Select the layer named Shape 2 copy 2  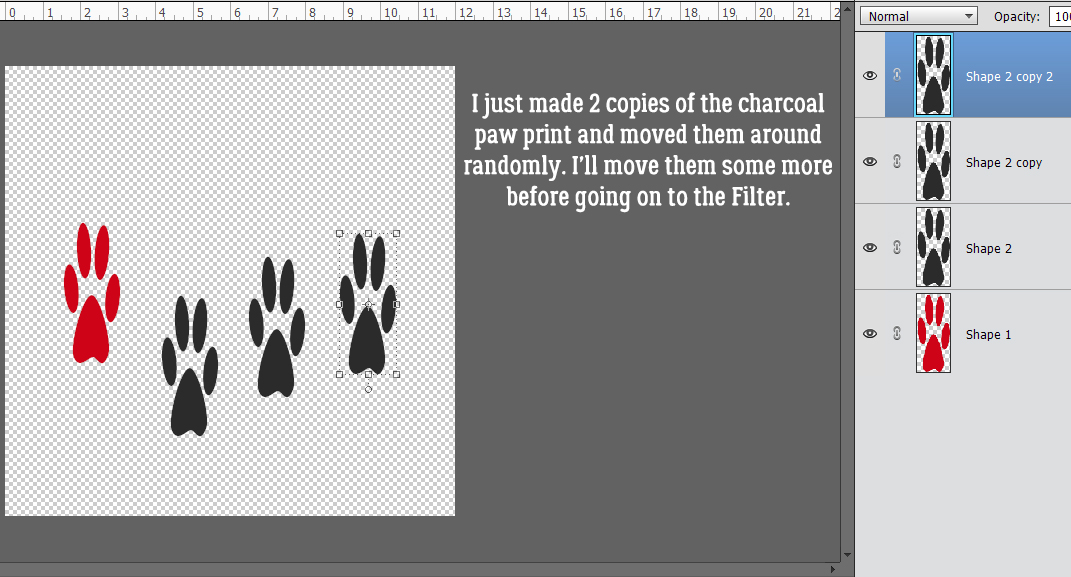tap(1010, 76)
